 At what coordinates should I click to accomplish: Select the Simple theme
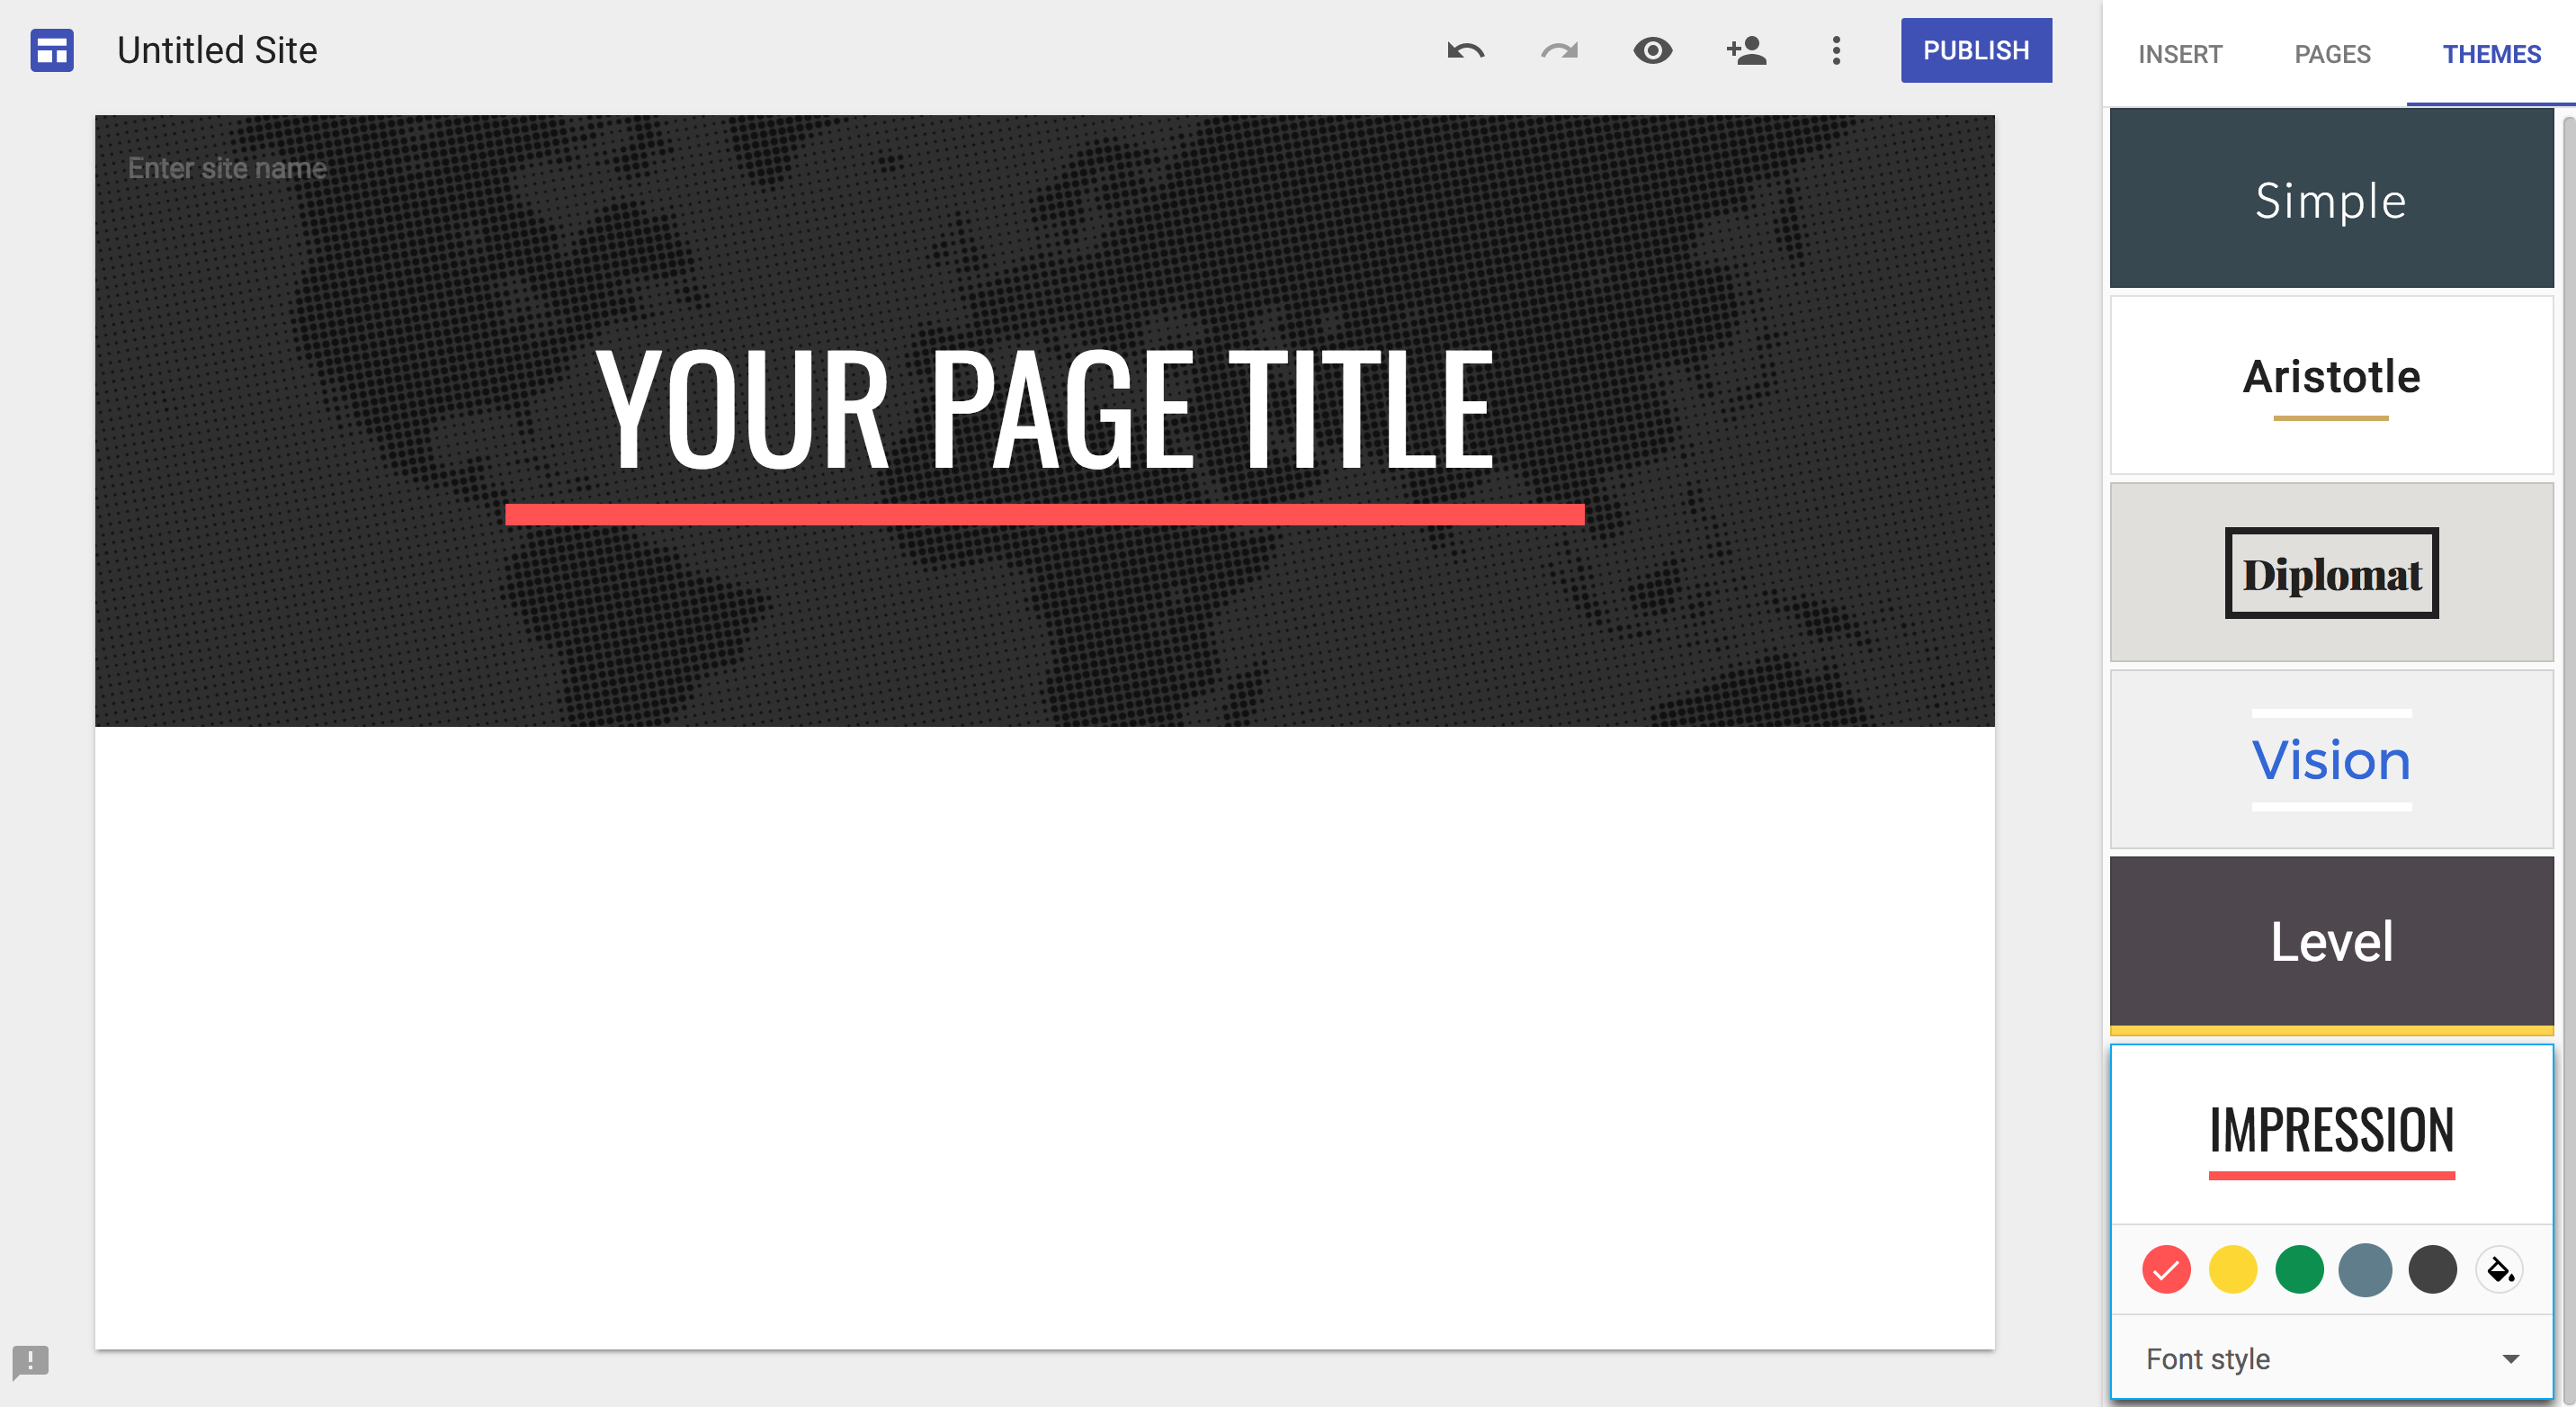coord(2330,198)
